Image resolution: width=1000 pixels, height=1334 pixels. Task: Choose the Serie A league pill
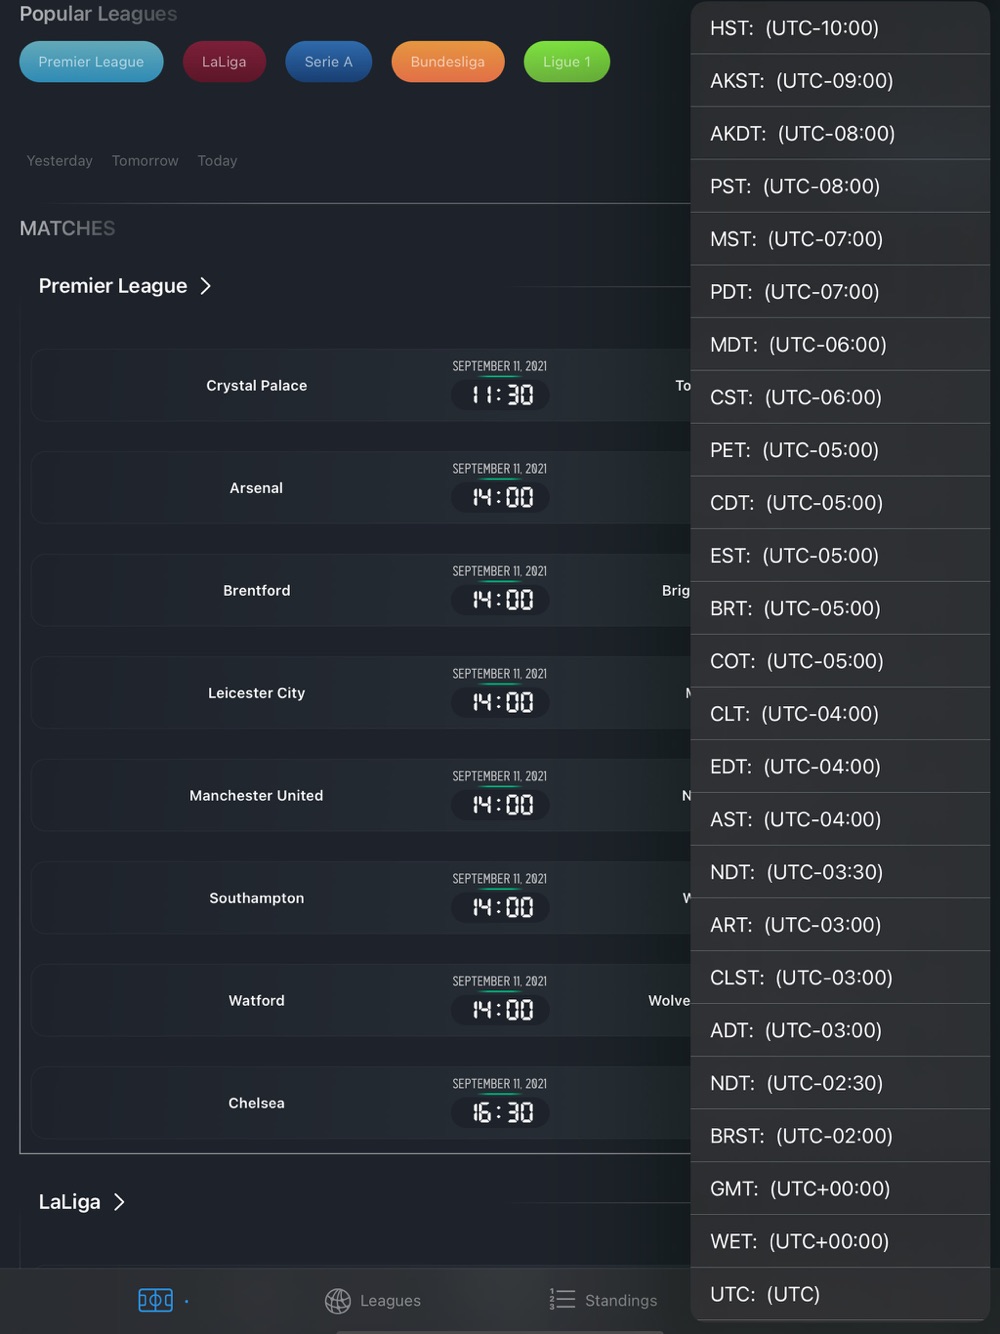(328, 62)
